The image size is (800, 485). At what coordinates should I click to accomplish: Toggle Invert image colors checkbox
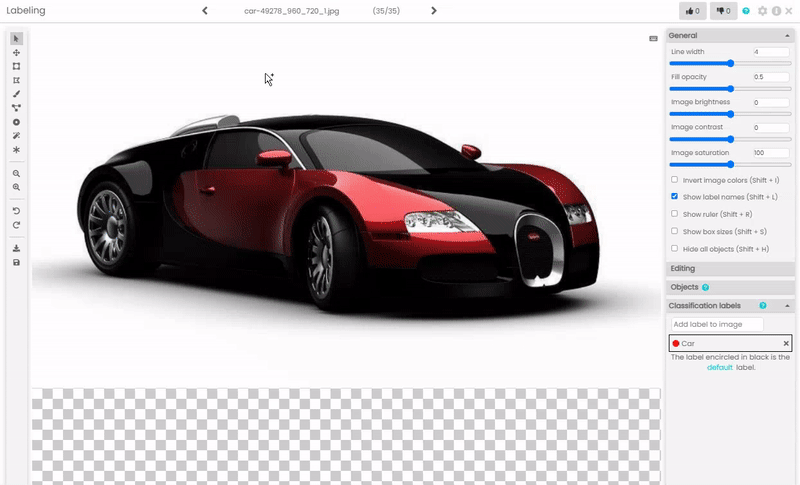click(x=674, y=180)
